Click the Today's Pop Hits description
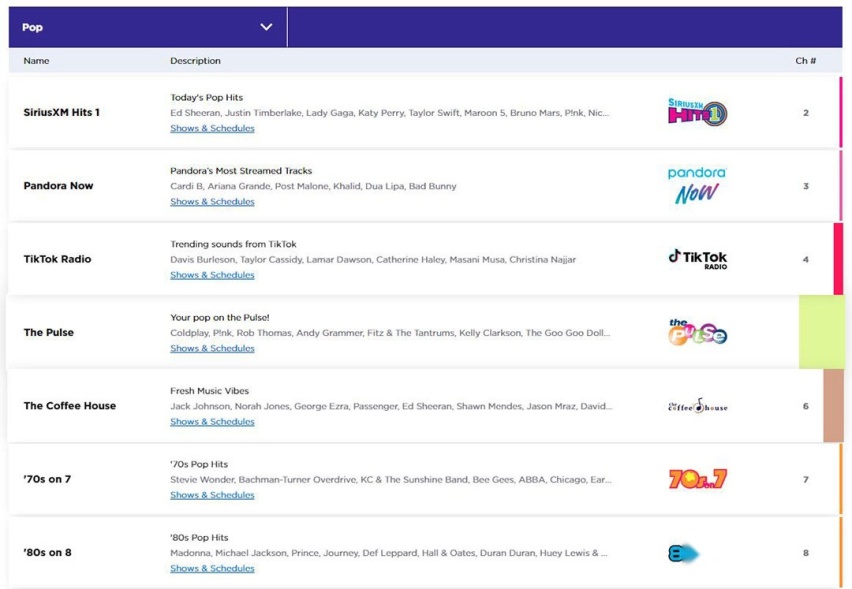The width and height of the screenshot is (852, 589). 206,98
